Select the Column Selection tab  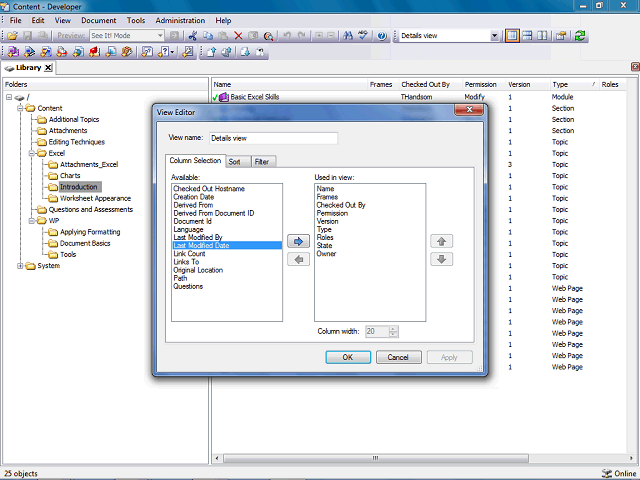[x=195, y=160]
